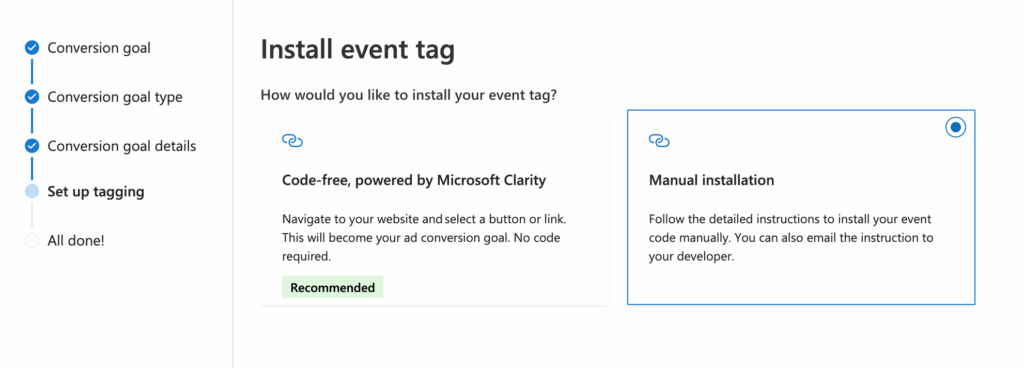Choose the Code-free Microsoft Clarity card
The height and width of the screenshot is (368, 1024).
435,207
